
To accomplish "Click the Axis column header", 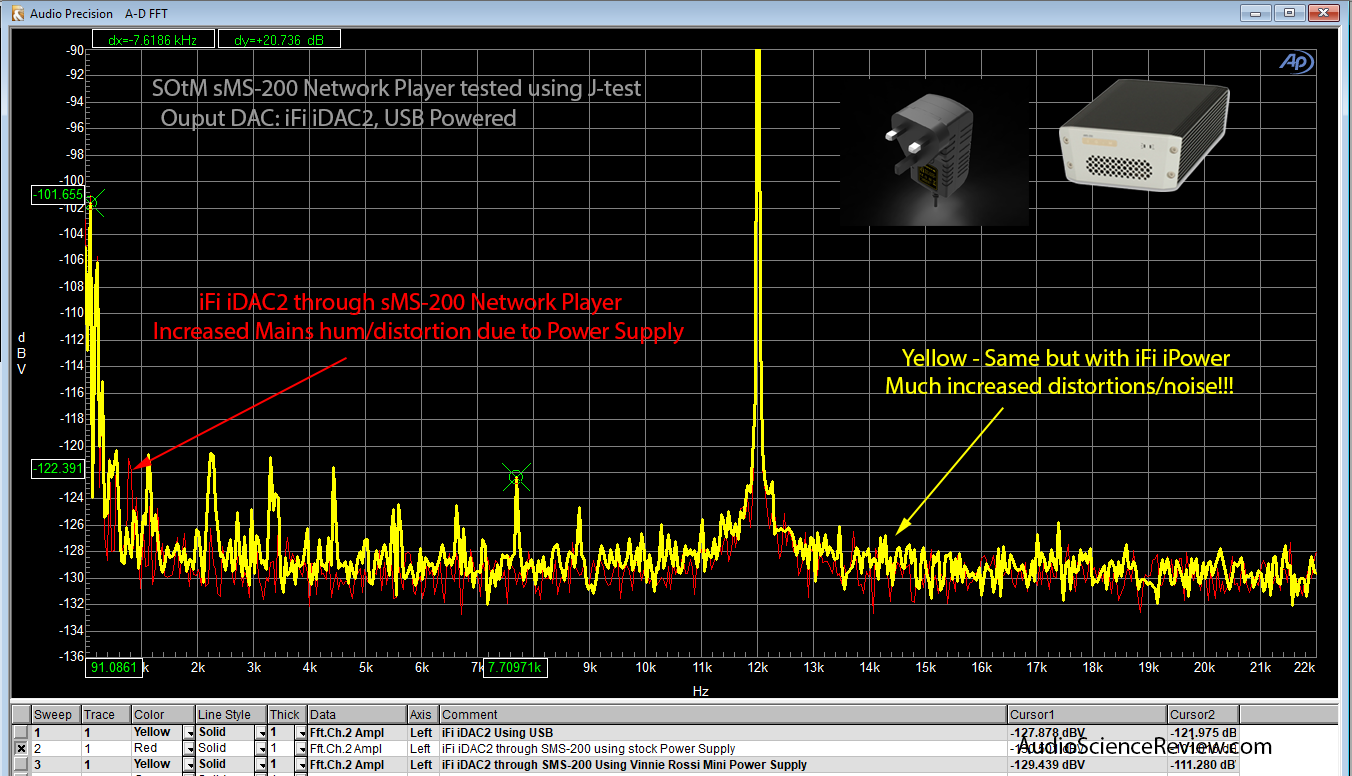I will point(423,715).
